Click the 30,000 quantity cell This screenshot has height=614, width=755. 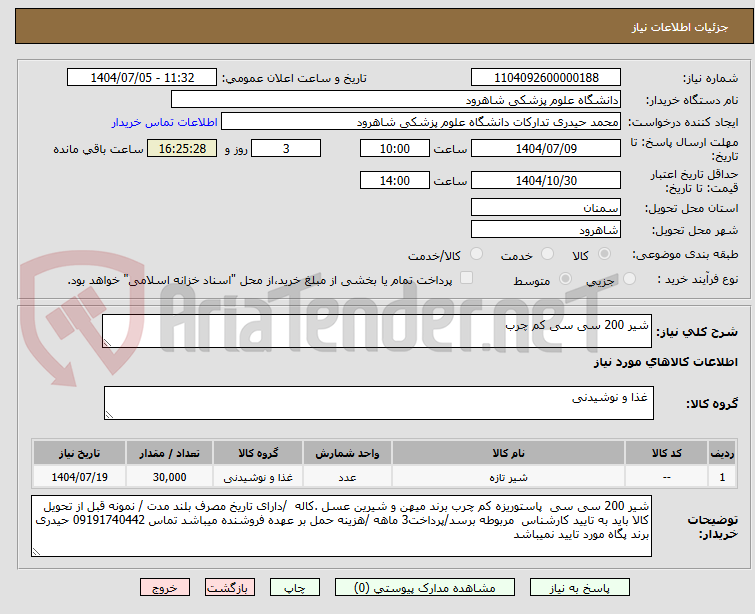tap(169, 477)
